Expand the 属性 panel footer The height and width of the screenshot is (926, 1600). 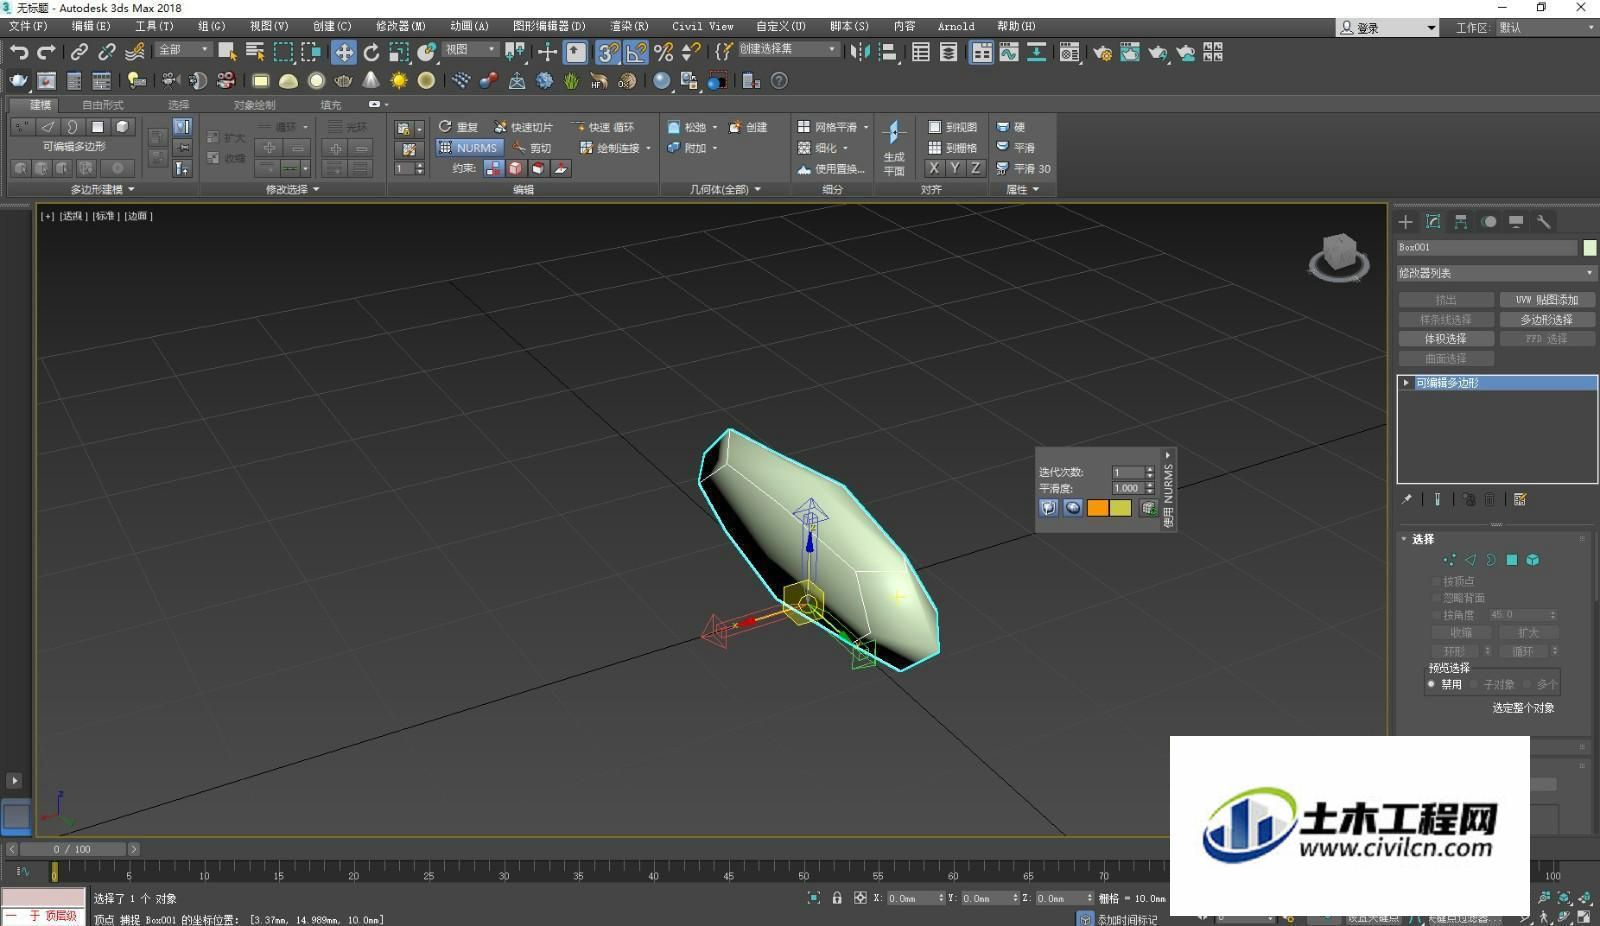click(x=1022, y=189)
